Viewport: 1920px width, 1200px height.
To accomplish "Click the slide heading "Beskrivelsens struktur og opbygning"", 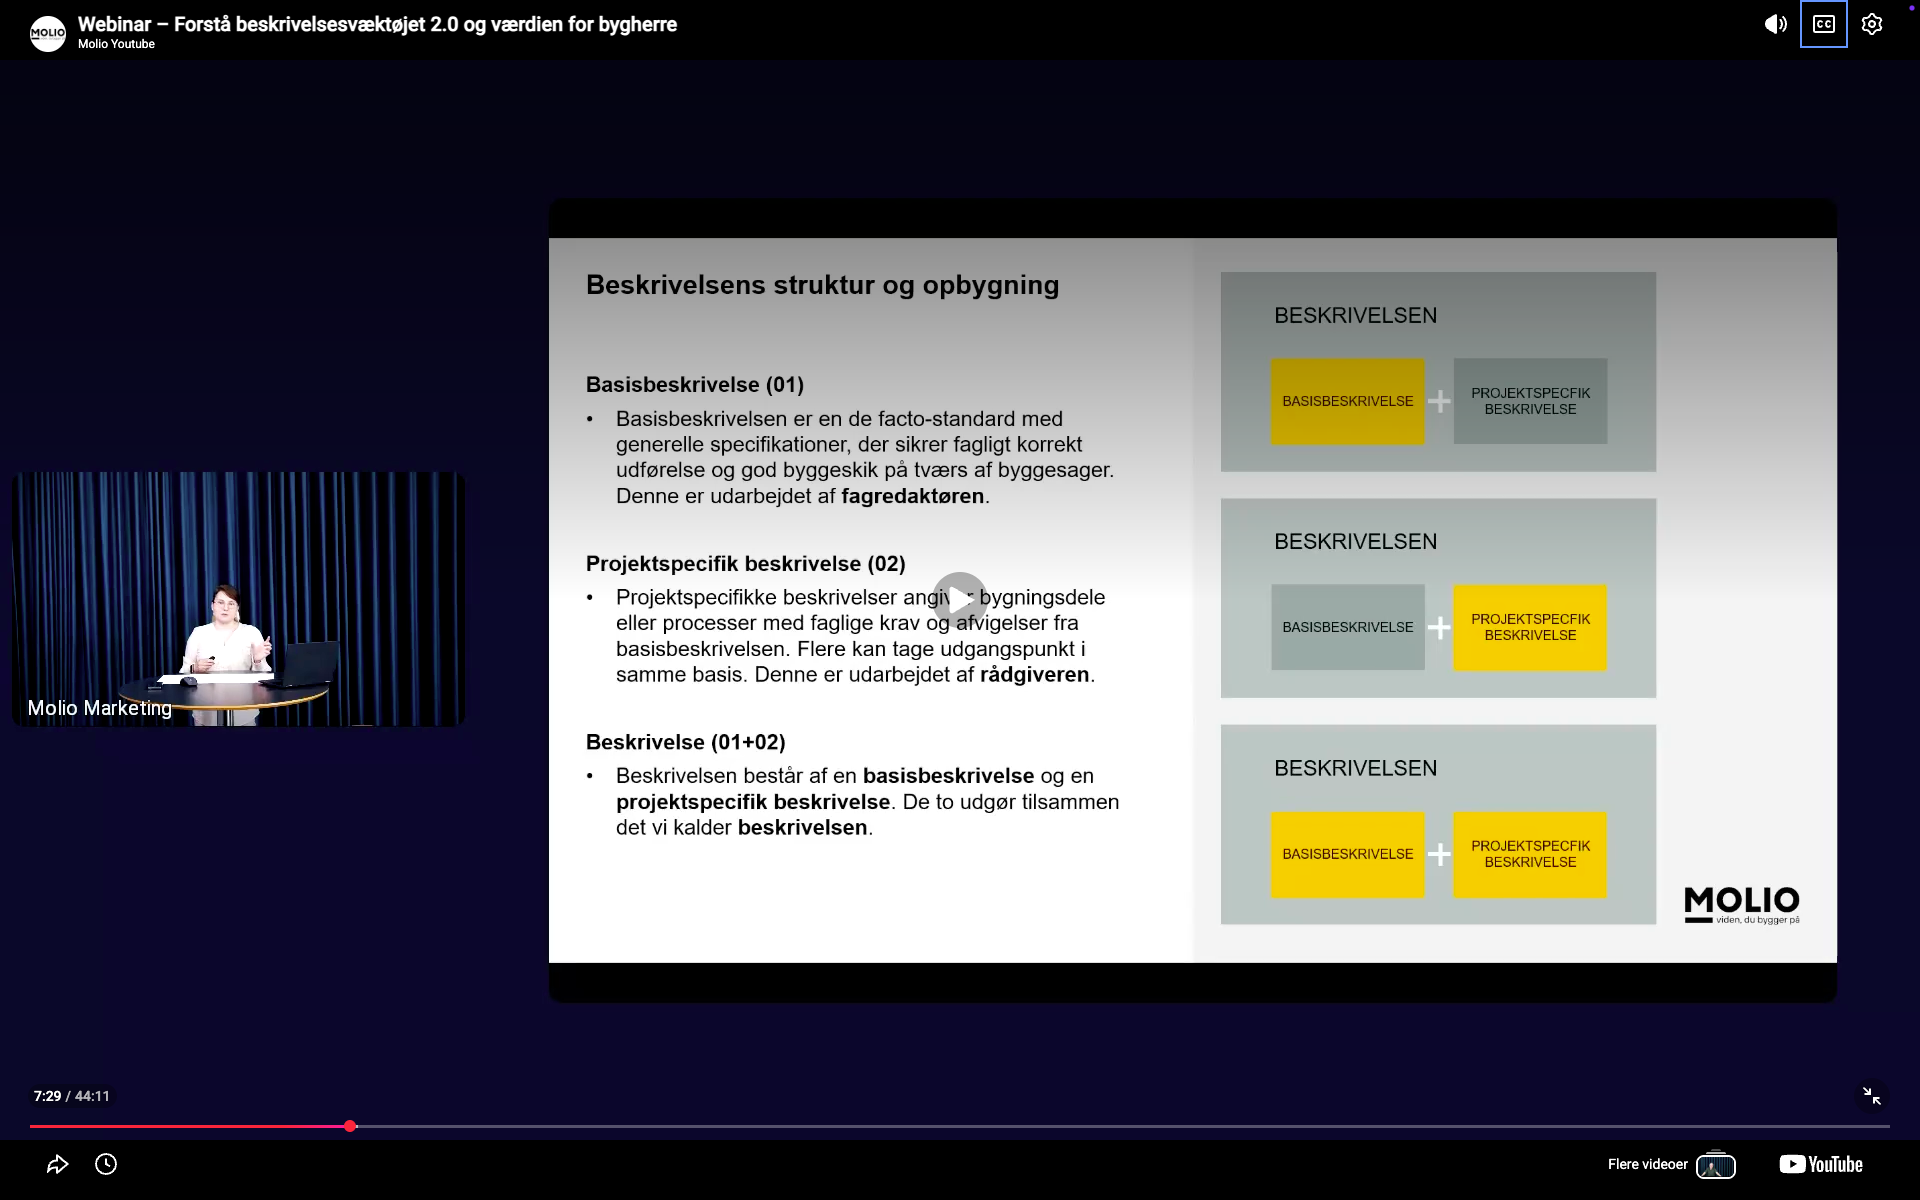I will 822,285.
